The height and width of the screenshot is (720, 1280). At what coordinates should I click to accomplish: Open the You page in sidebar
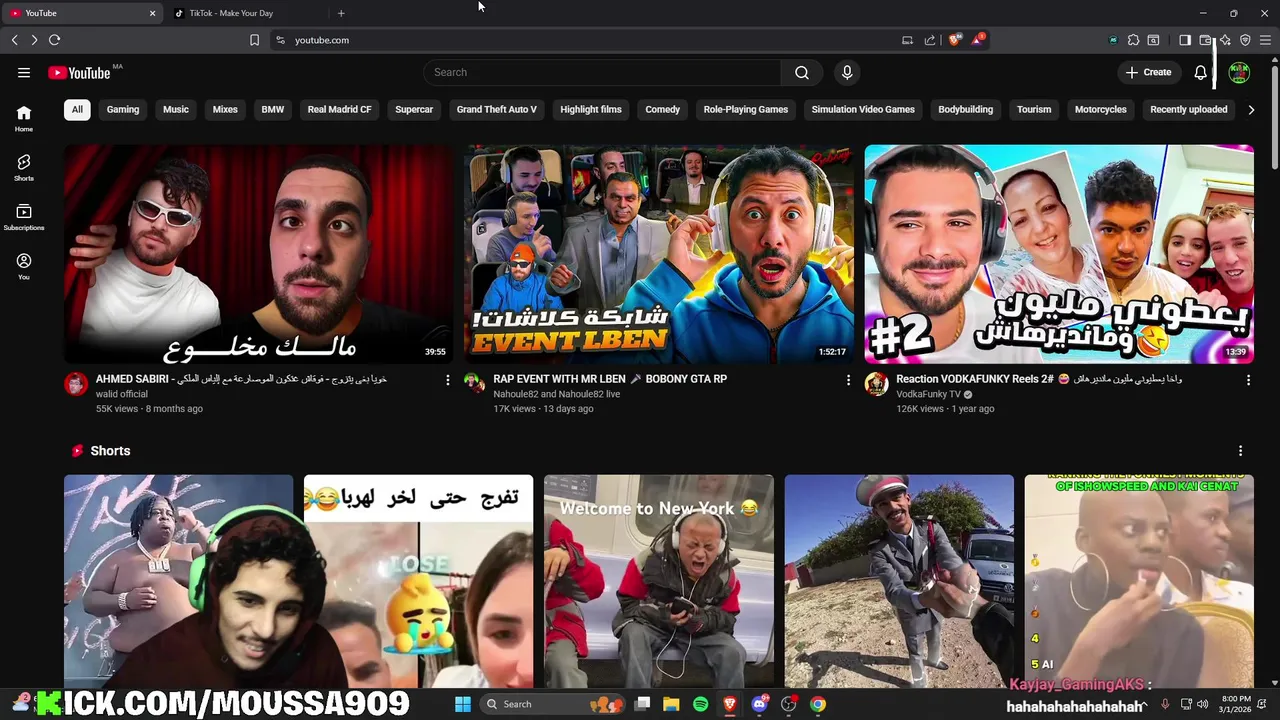point(24,266)
